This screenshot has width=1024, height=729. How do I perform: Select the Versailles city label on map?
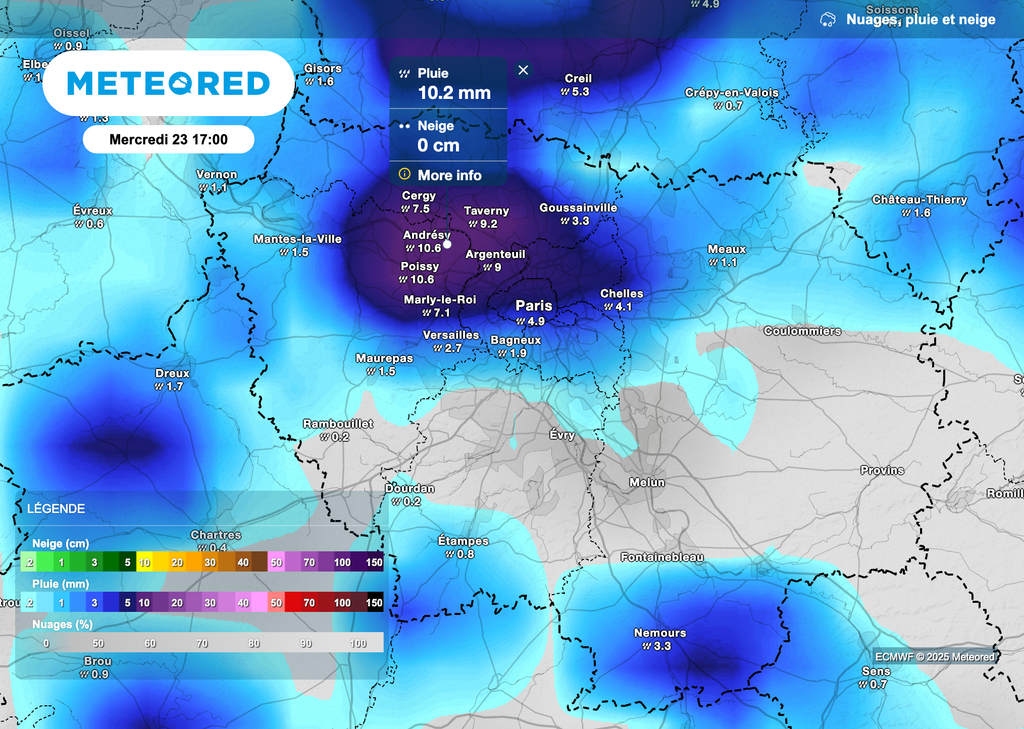point(451,335)
